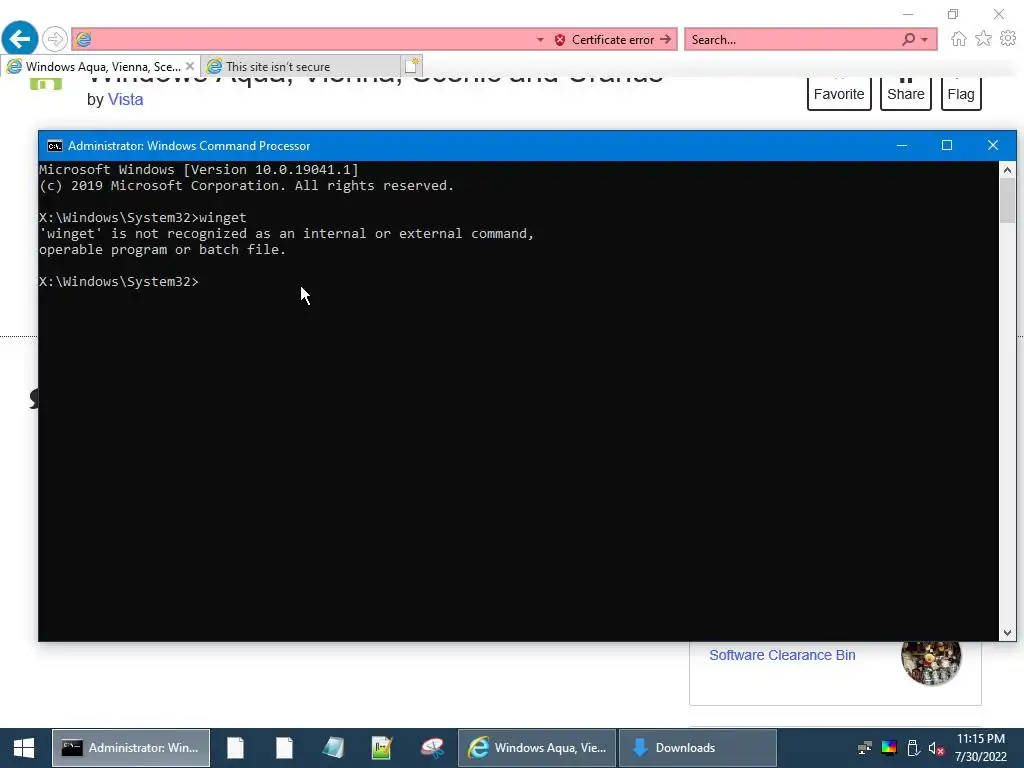
Task: Close the Windows Aqua, Vienna tab
Action: point(189,66)
